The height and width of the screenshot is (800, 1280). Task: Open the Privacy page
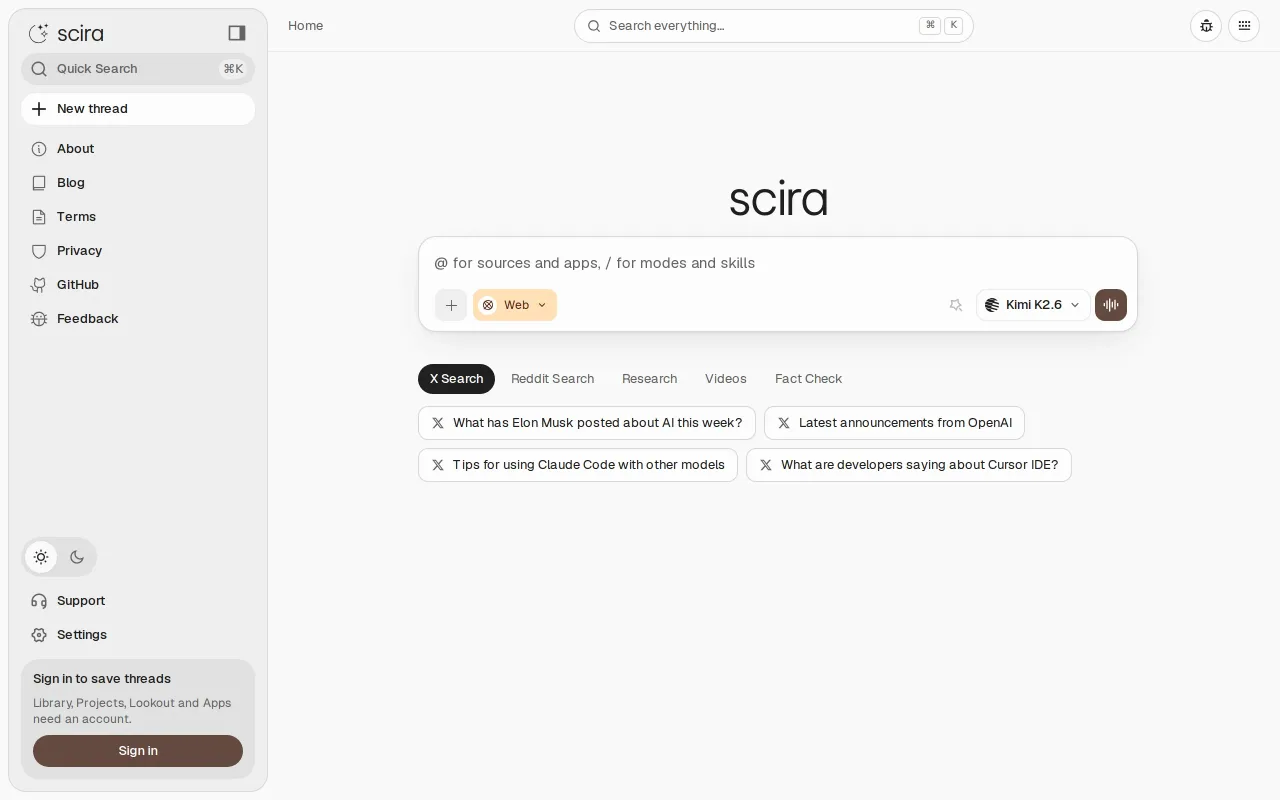click(138, 251)
